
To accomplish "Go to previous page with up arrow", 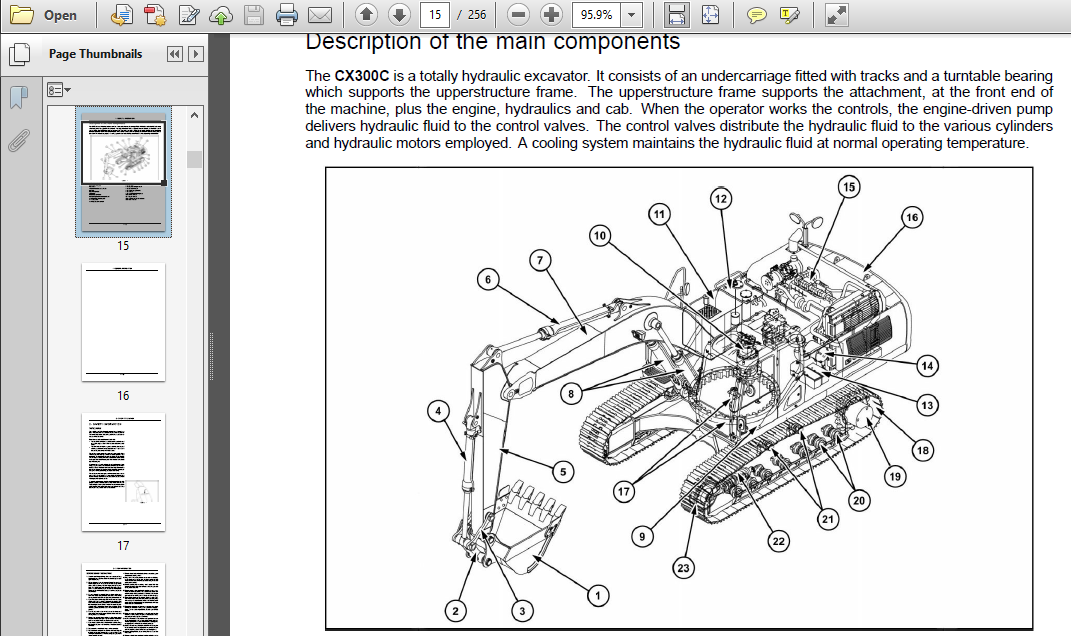I will (x=367, y=14).
